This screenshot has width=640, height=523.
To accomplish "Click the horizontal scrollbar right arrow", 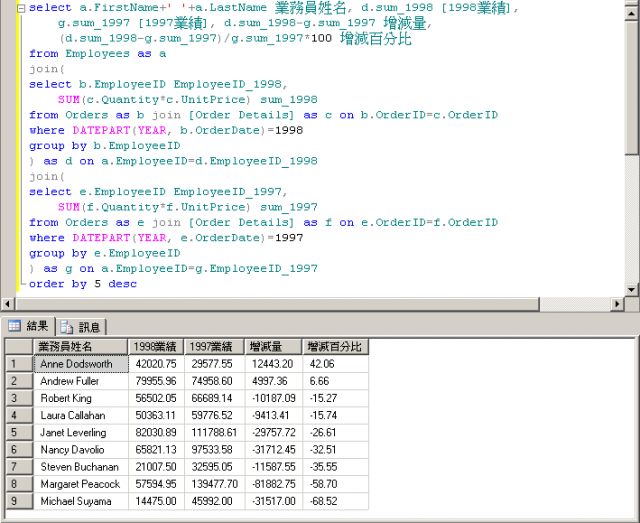I will point(617,304).
